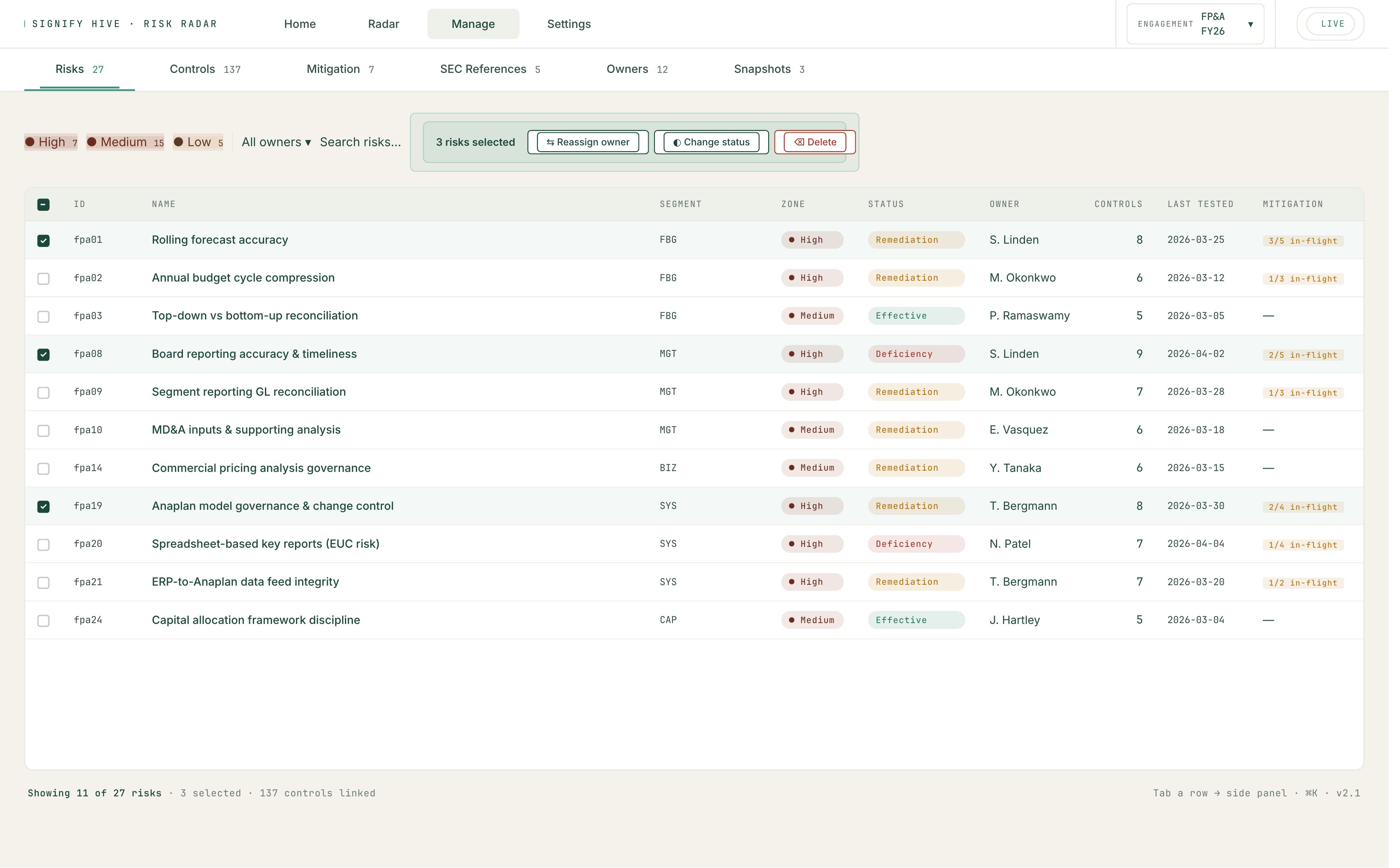The image size is (1400, 868).
Task: Sort by the Owner column header
Action: (x=1013, y=205)
